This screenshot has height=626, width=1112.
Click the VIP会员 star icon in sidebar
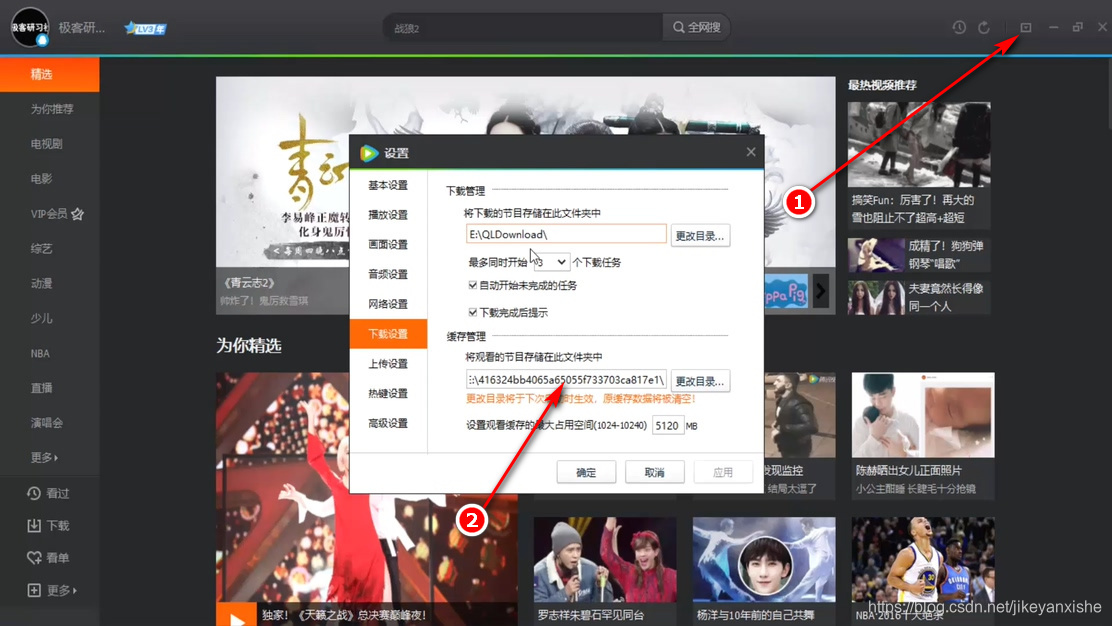point(78,213)
